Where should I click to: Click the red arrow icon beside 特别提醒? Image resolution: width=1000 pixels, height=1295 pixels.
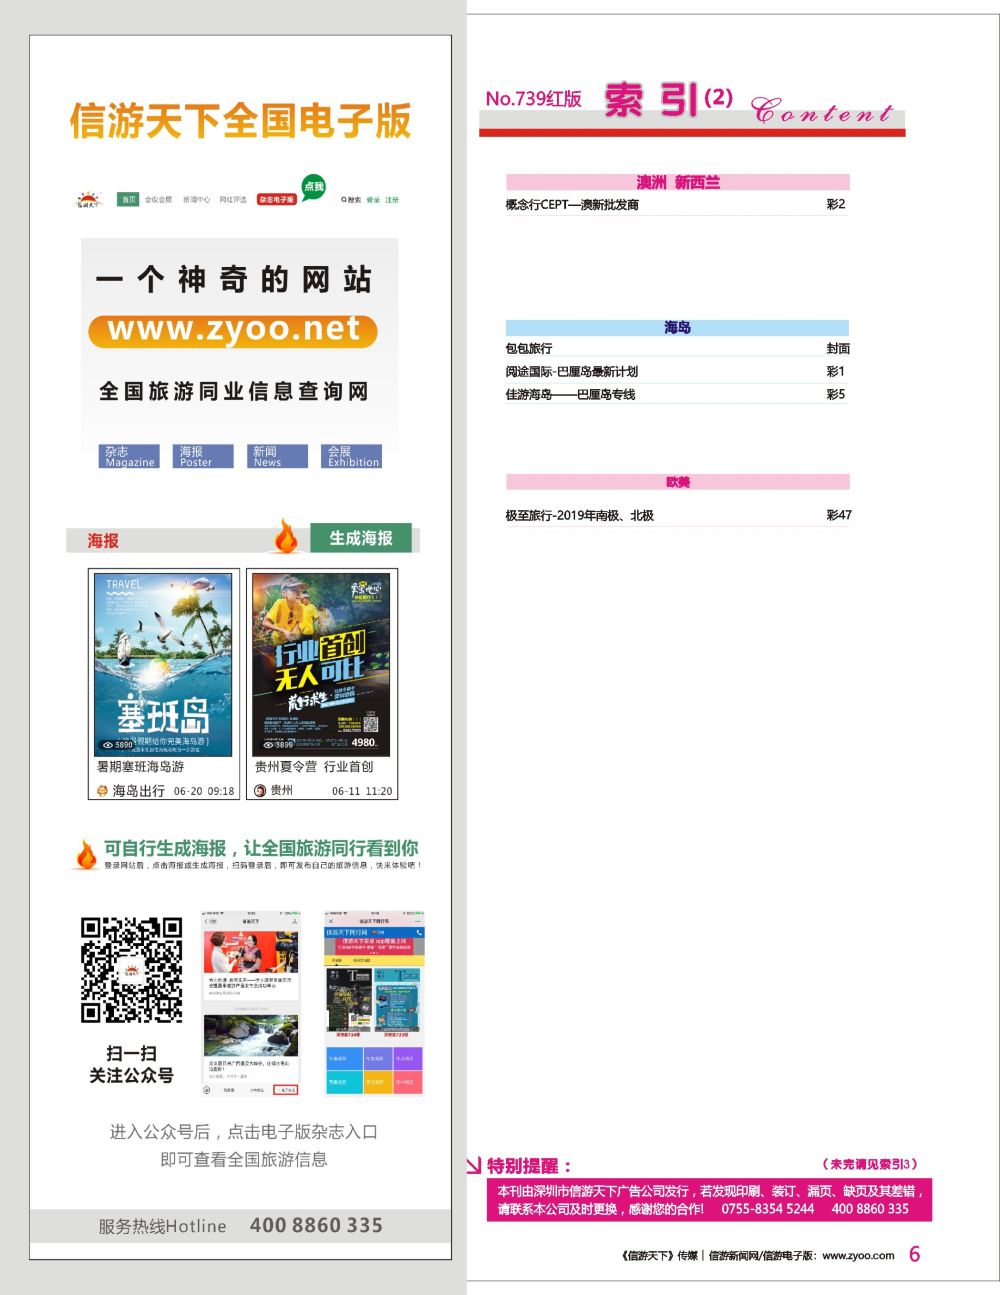474,1165
